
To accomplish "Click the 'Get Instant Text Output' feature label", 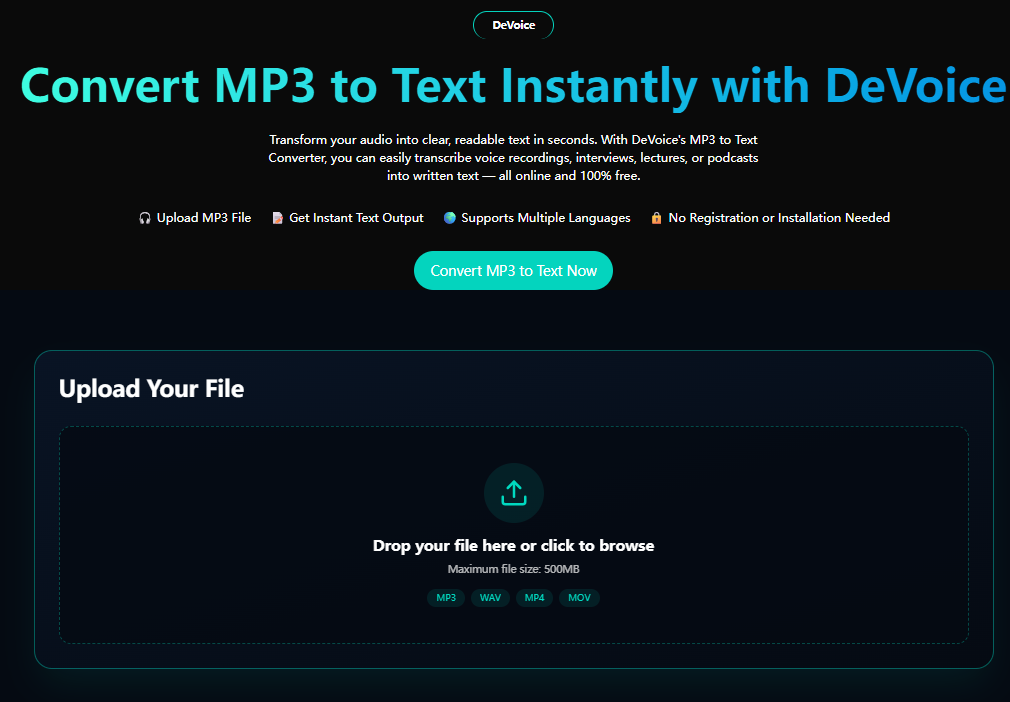I will 356,218.
